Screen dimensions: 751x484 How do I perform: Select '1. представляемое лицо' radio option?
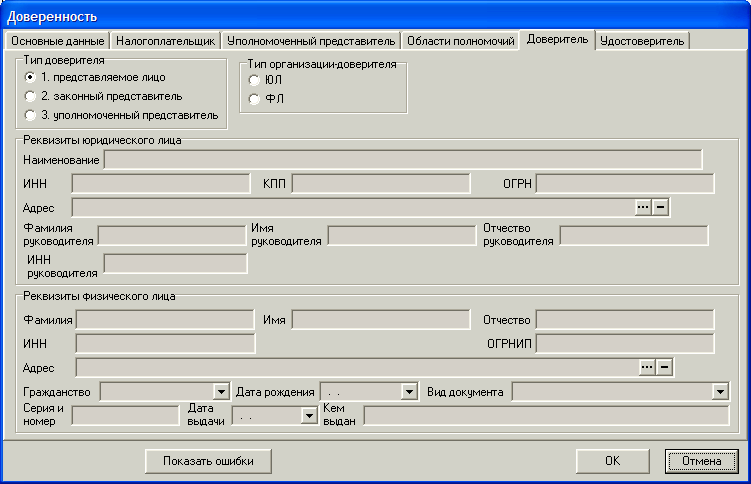(30, 77)
